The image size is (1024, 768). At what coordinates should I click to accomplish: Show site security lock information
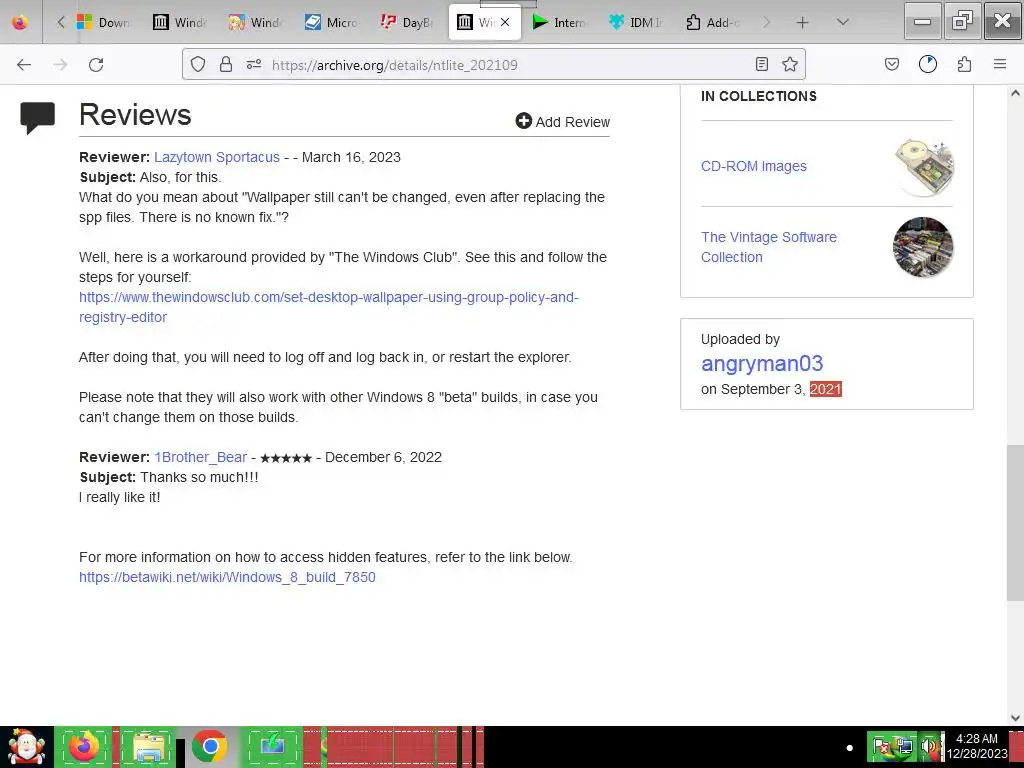coord(226,64)
